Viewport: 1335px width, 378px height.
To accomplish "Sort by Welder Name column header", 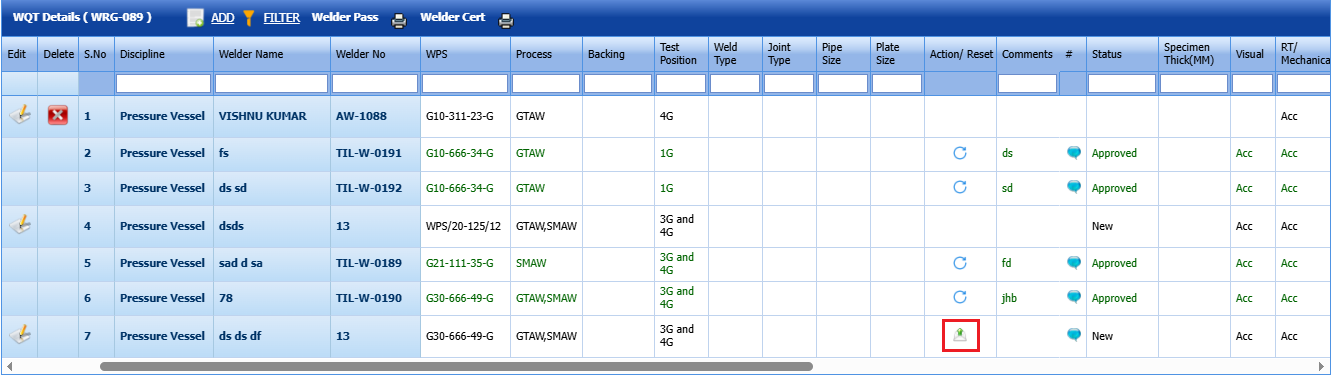I will [x=251, y=54].
